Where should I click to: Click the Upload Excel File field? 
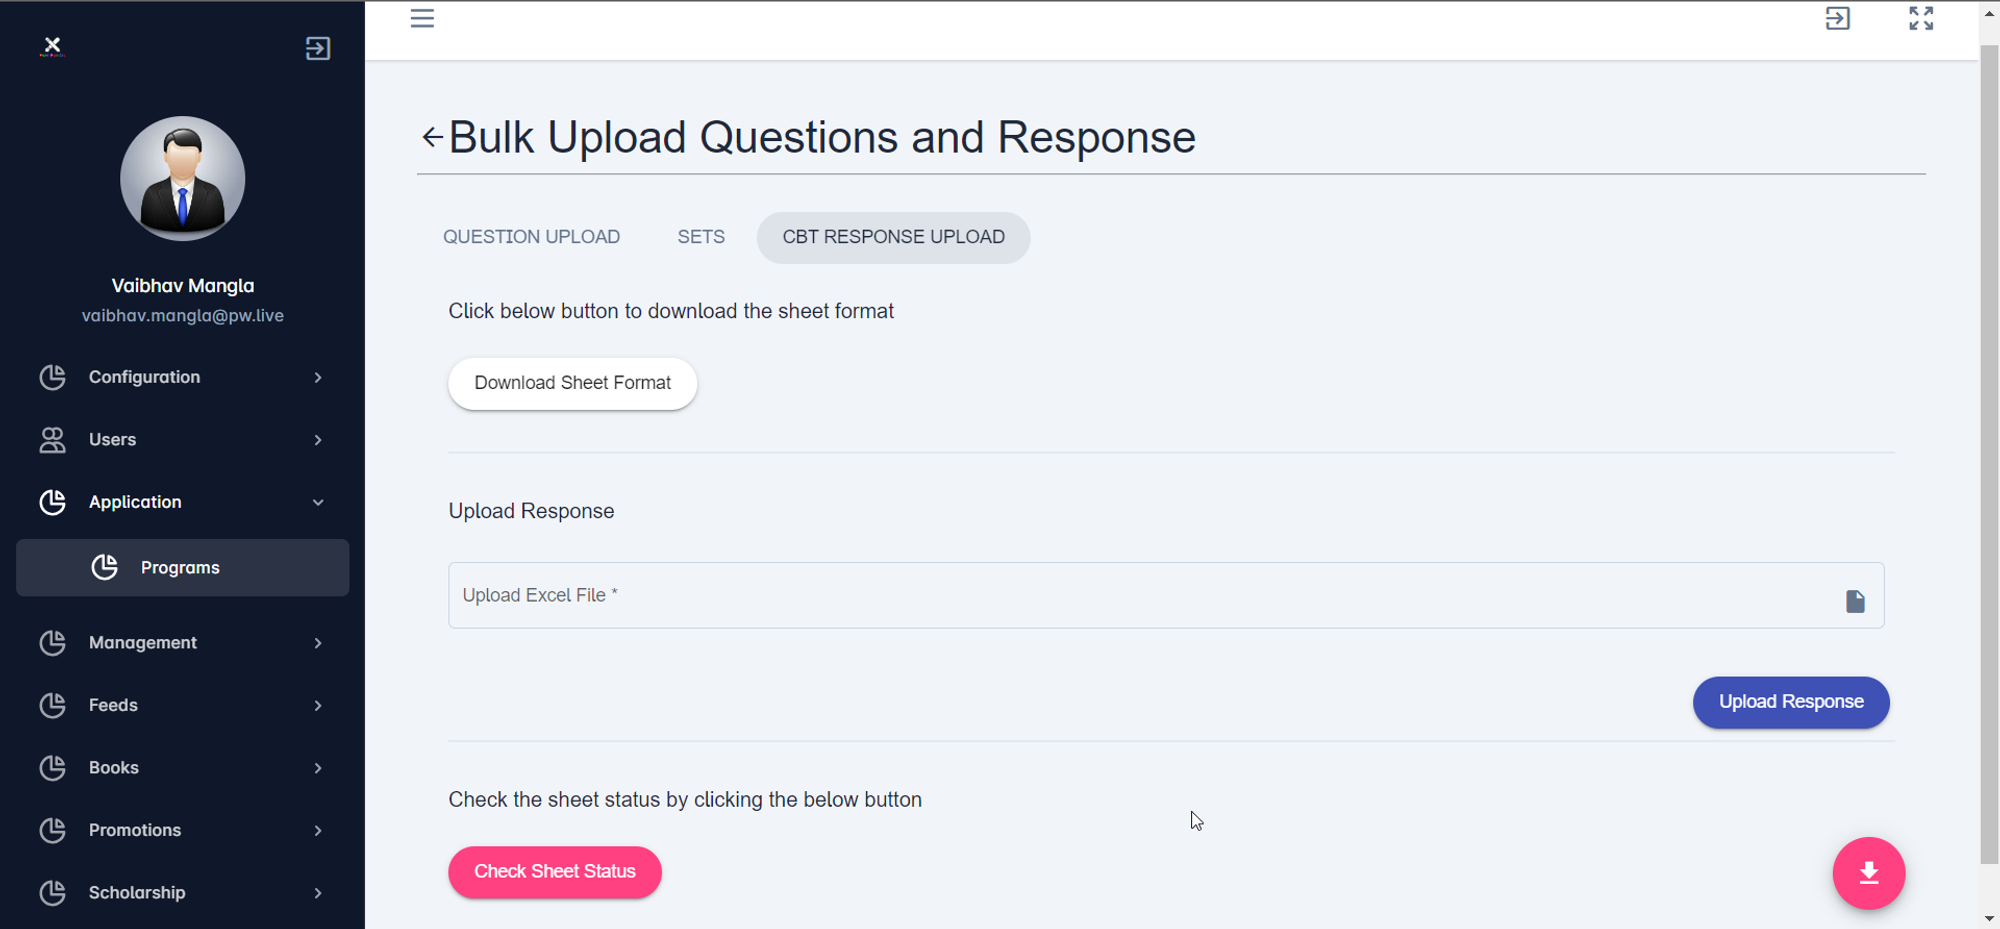click(1140, 596)
